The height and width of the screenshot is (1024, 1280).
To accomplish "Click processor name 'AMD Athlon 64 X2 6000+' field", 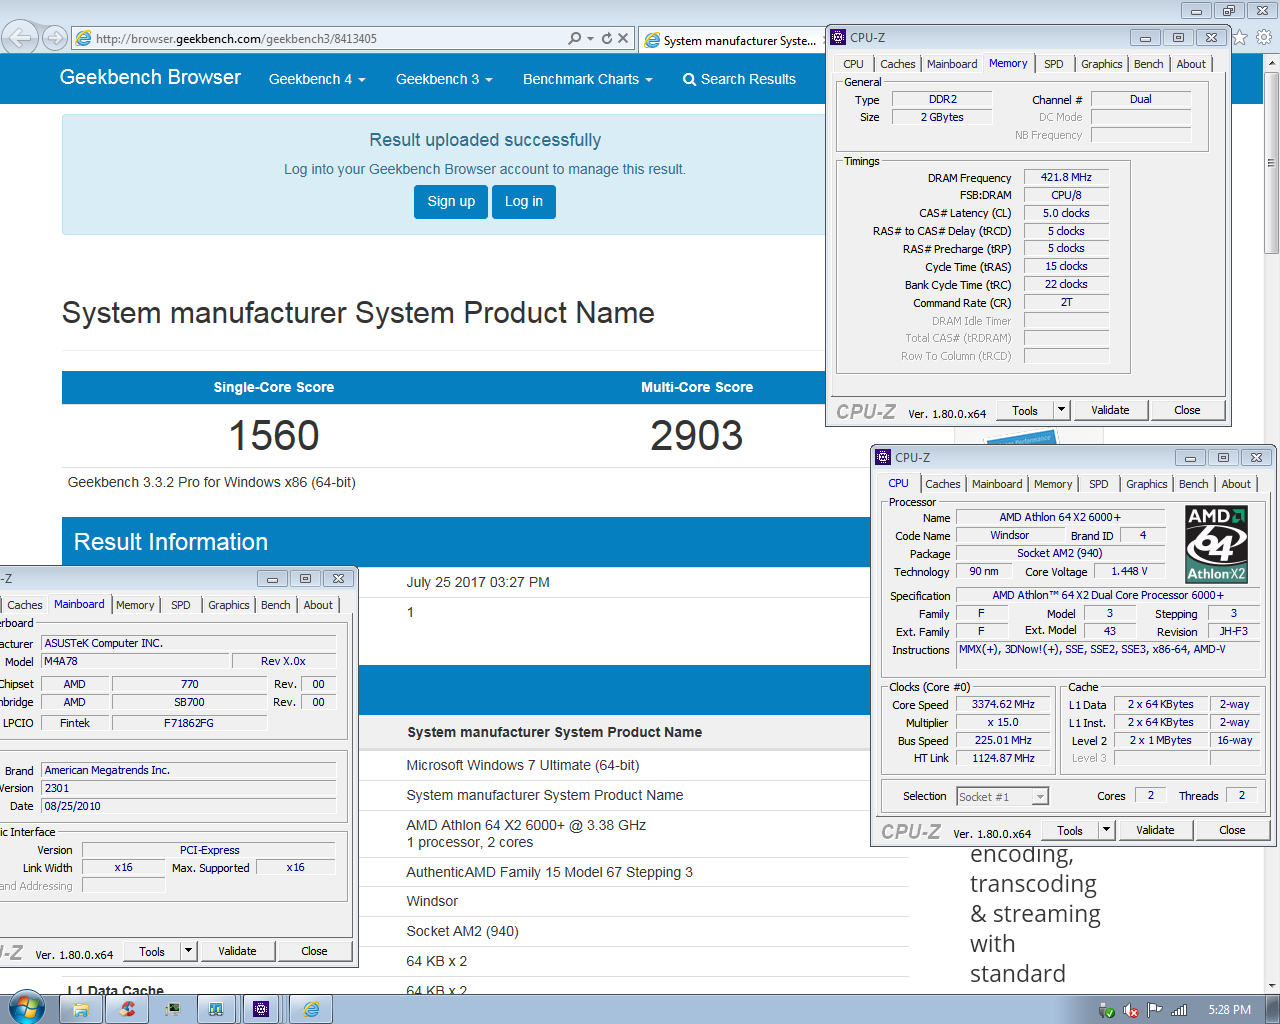I will pos(1060,517).
